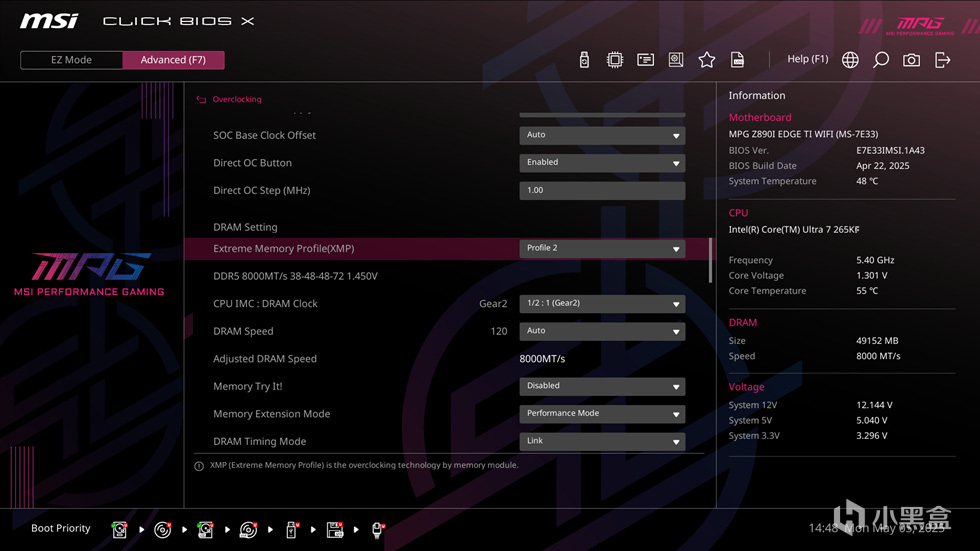
Task: Select the Advanced (F7) mode tab
Action: (x=173, y=60)
